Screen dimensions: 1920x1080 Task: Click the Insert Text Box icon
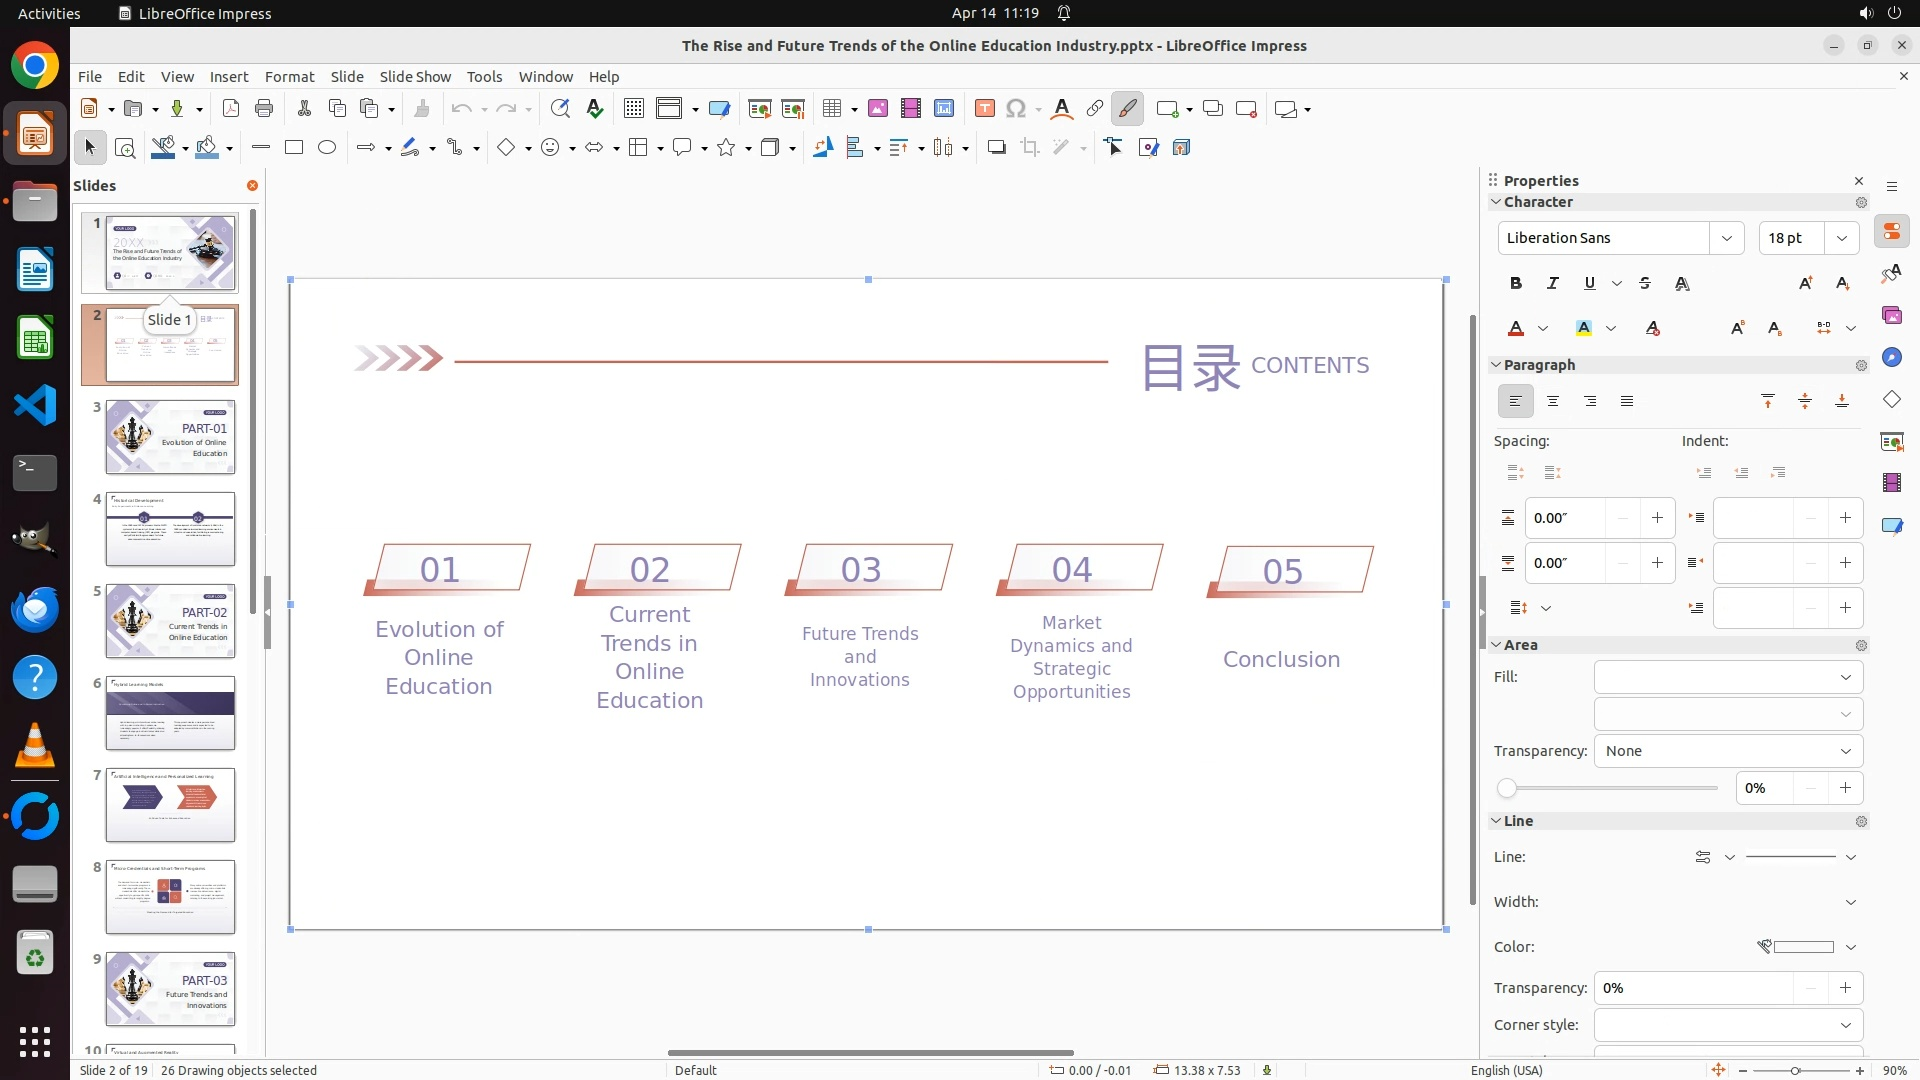tap(984, 109)
